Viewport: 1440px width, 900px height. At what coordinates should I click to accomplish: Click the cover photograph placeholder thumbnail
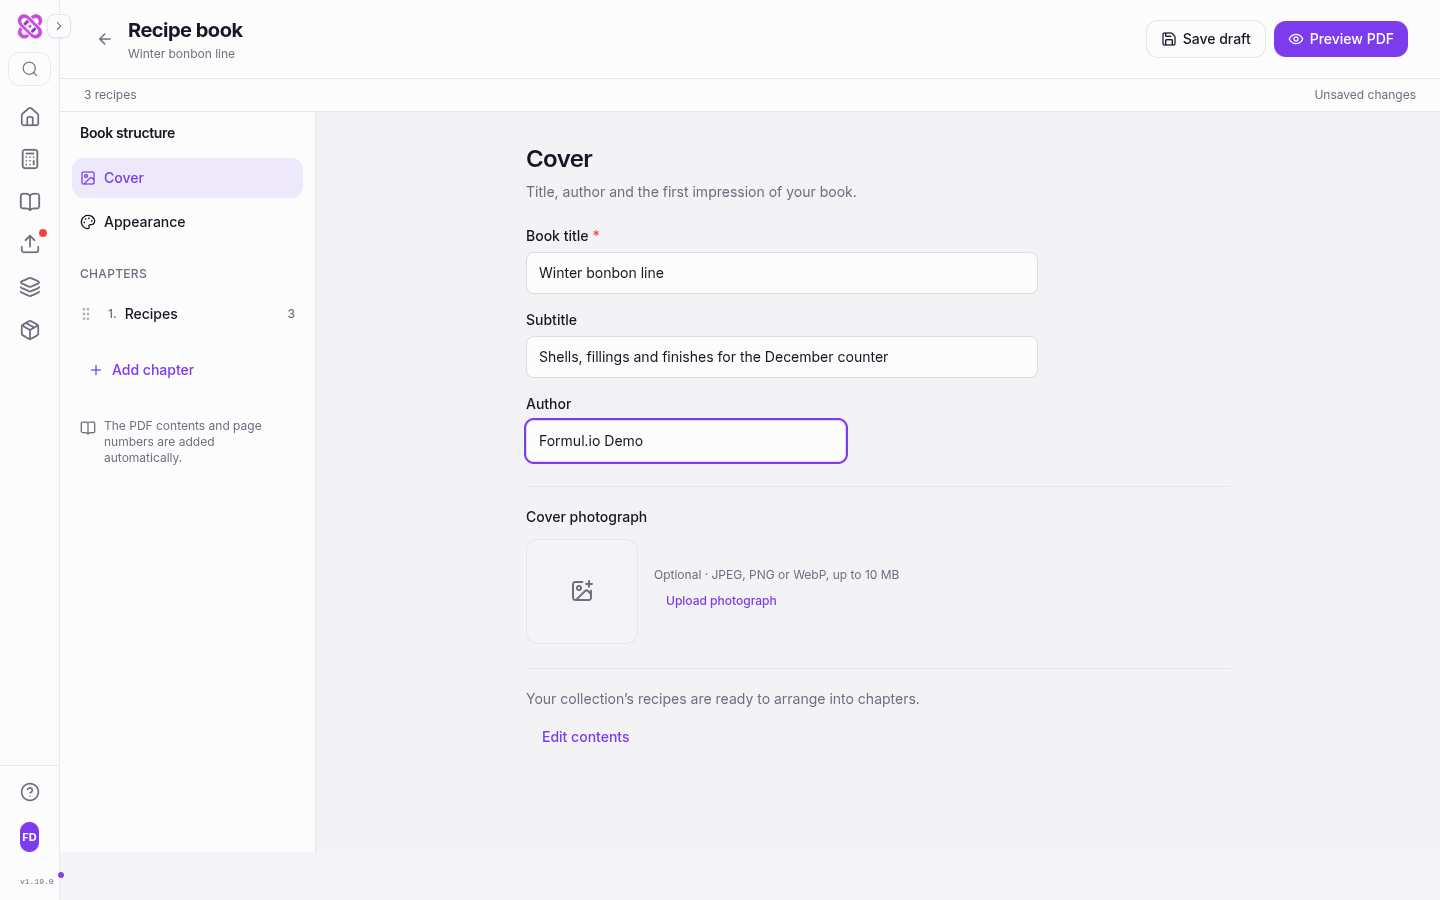582,591
